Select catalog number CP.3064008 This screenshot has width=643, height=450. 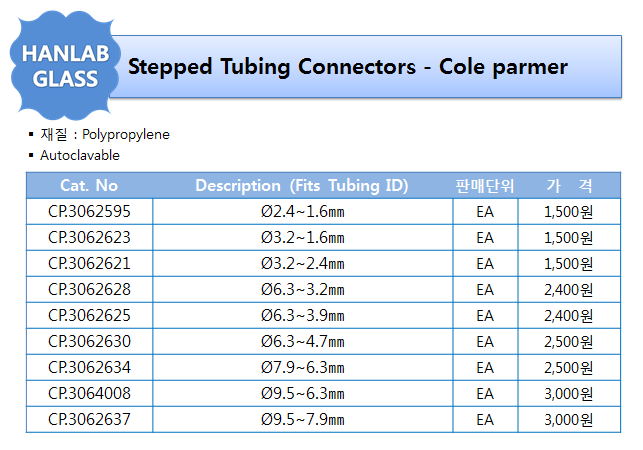pos(89,393)
